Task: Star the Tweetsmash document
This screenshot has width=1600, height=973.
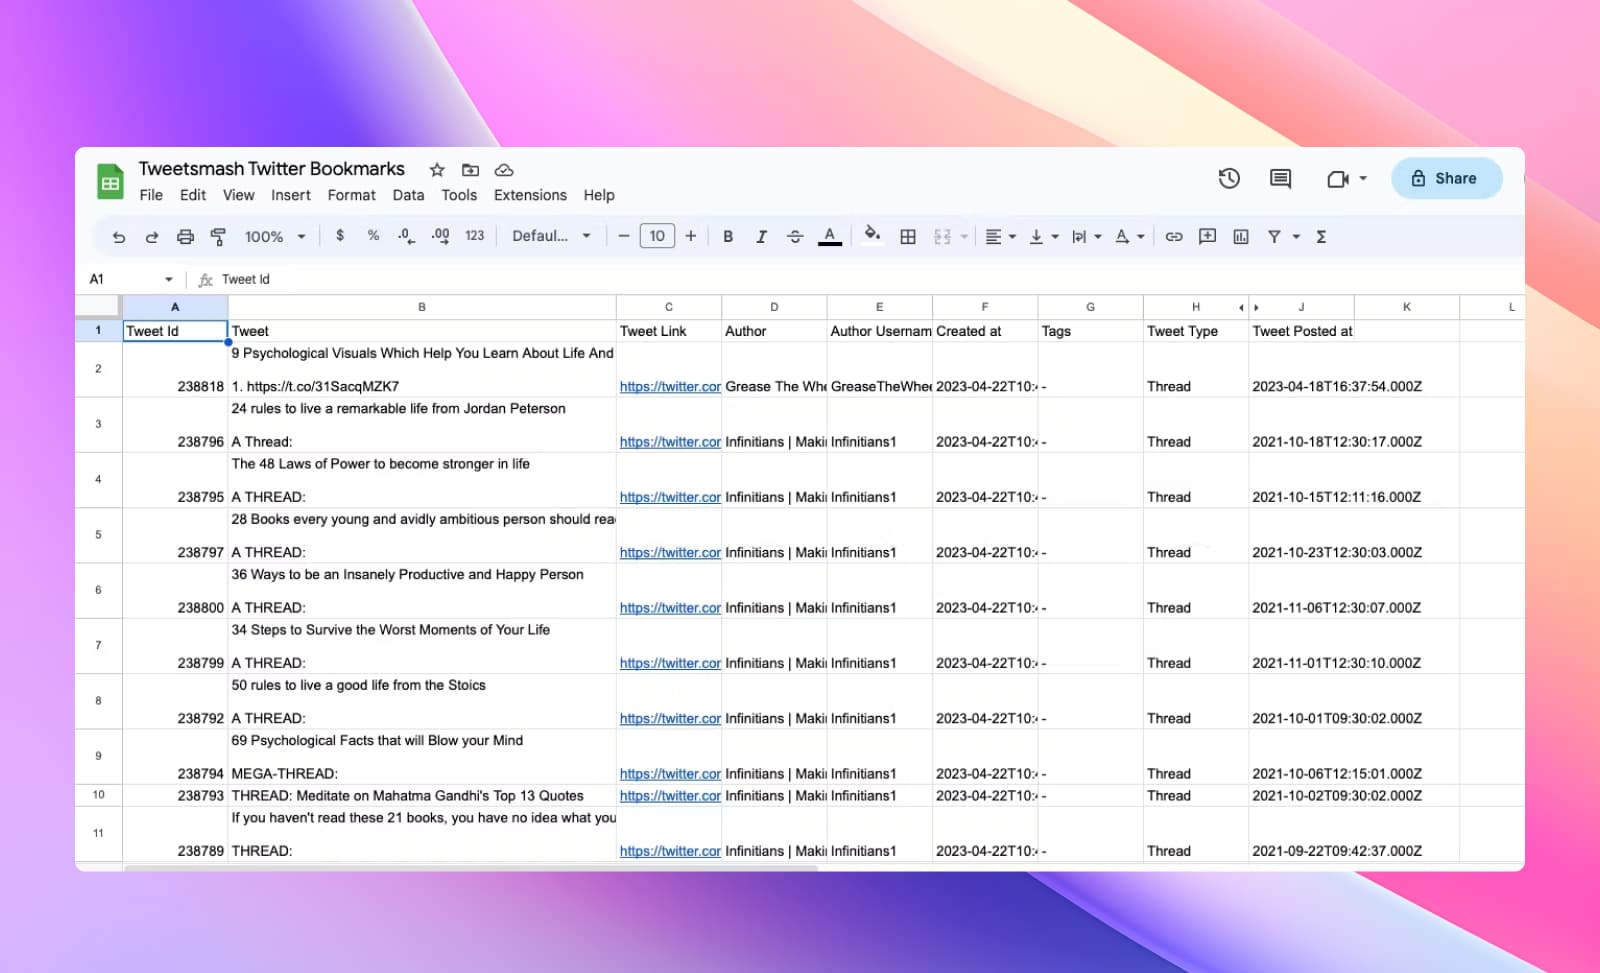Action: (x=437, y=170)
